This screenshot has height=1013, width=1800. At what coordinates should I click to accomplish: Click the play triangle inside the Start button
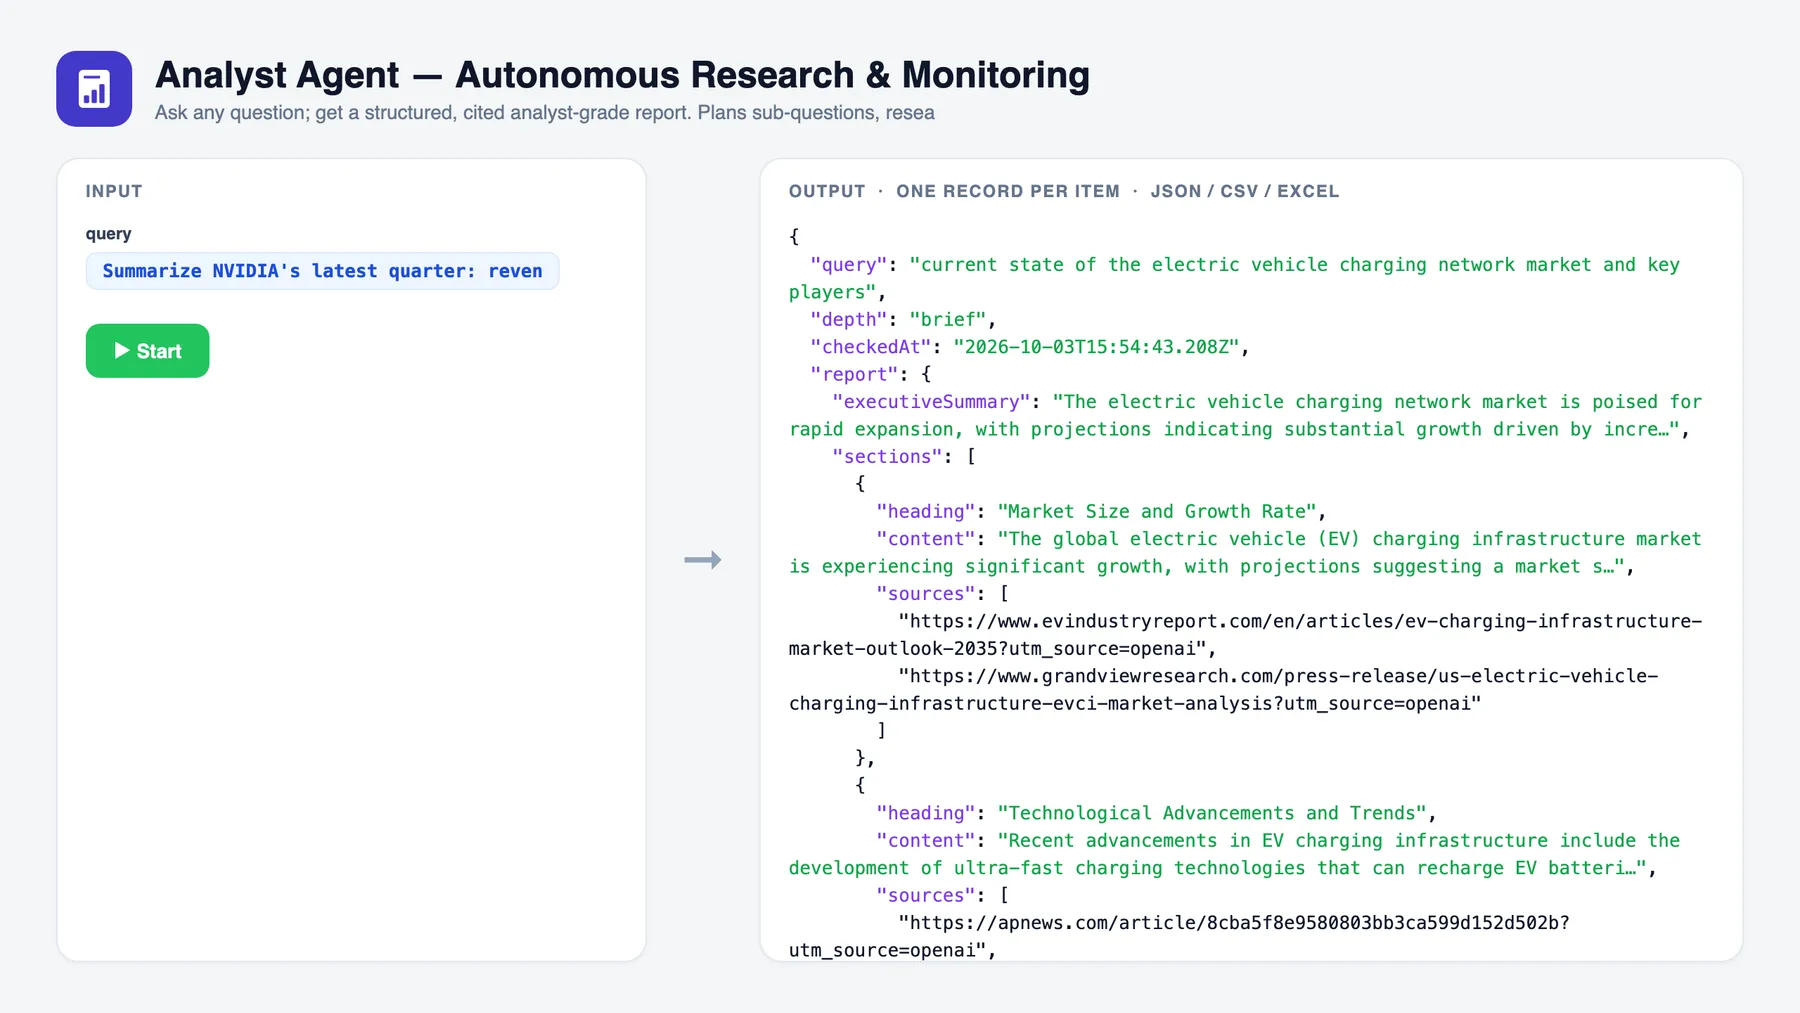tap(122, 351)
